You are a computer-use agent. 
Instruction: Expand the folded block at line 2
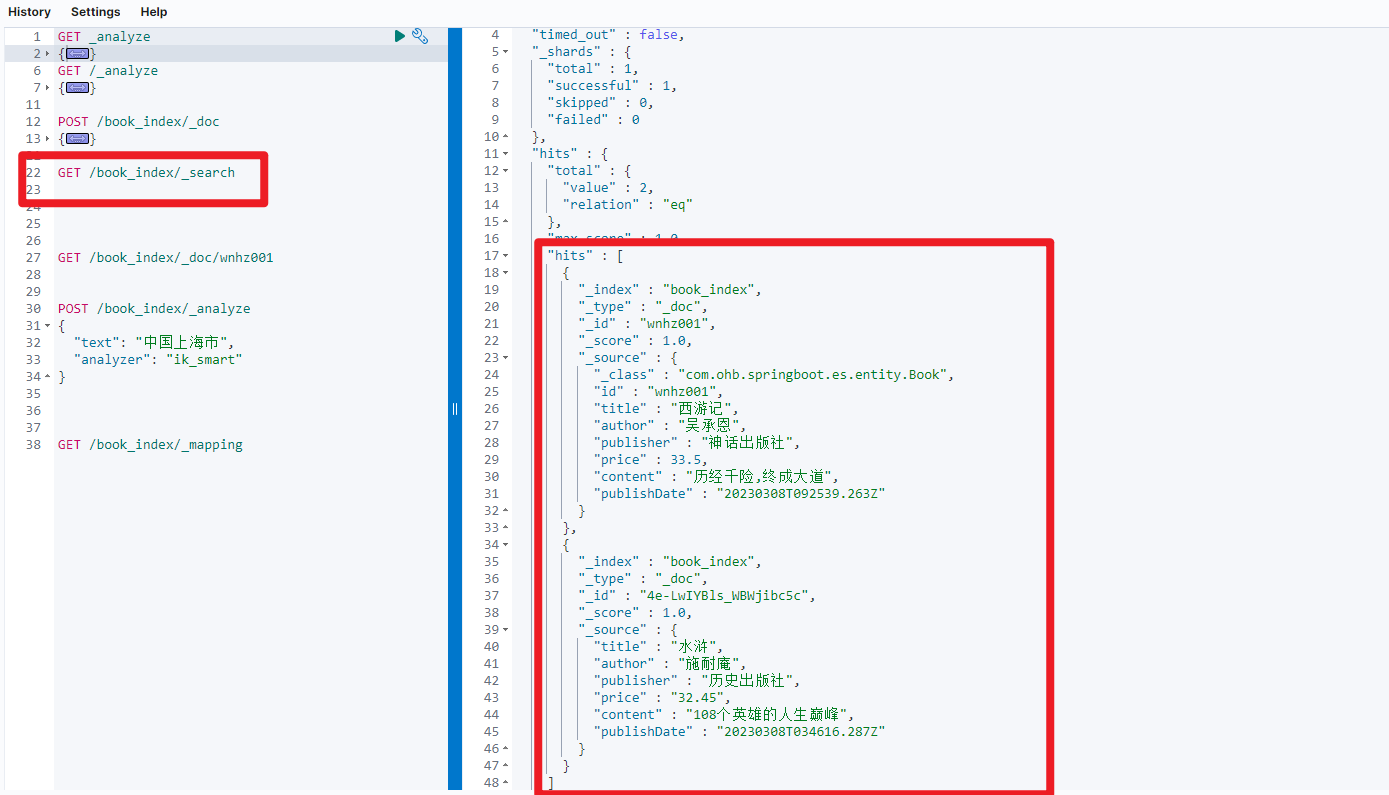click(48, 53)
